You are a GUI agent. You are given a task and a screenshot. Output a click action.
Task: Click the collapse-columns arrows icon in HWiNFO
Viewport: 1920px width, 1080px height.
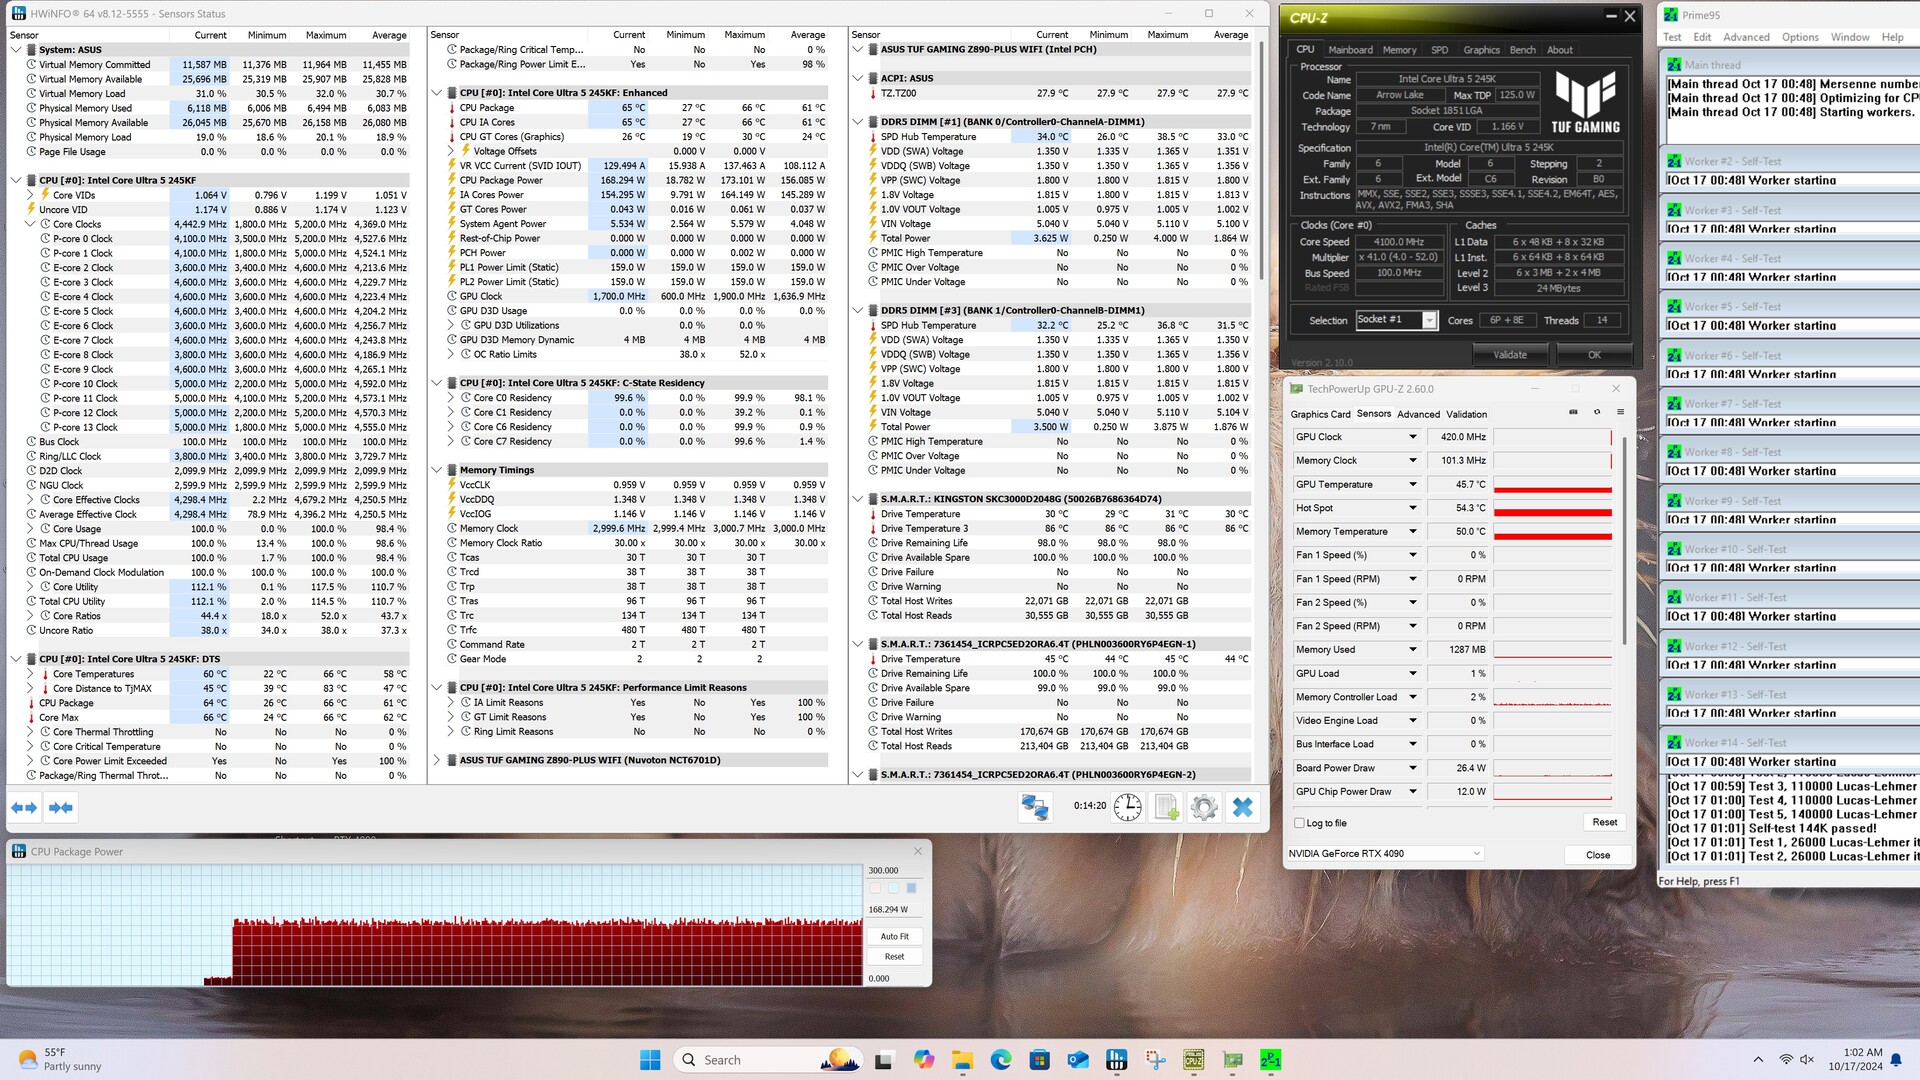(x=61, y=807)
